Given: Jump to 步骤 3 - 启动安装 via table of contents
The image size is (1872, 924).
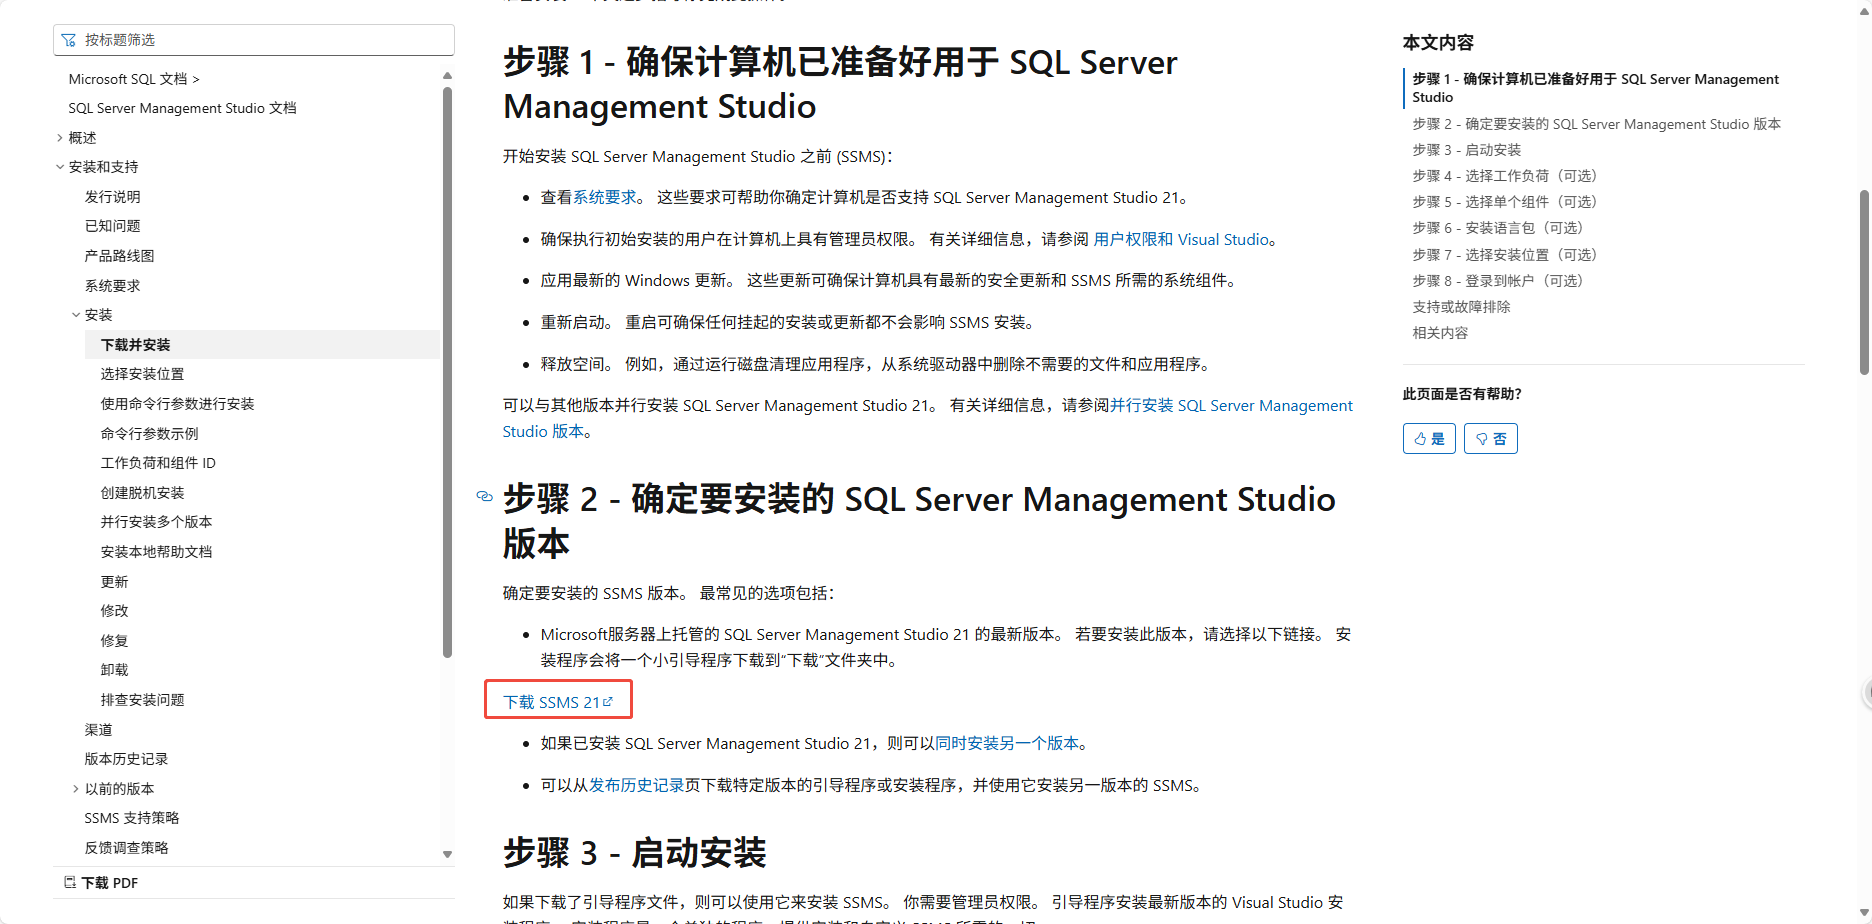Looking at the screenshot, I should pyautogui.click(x=1466, y=149).
